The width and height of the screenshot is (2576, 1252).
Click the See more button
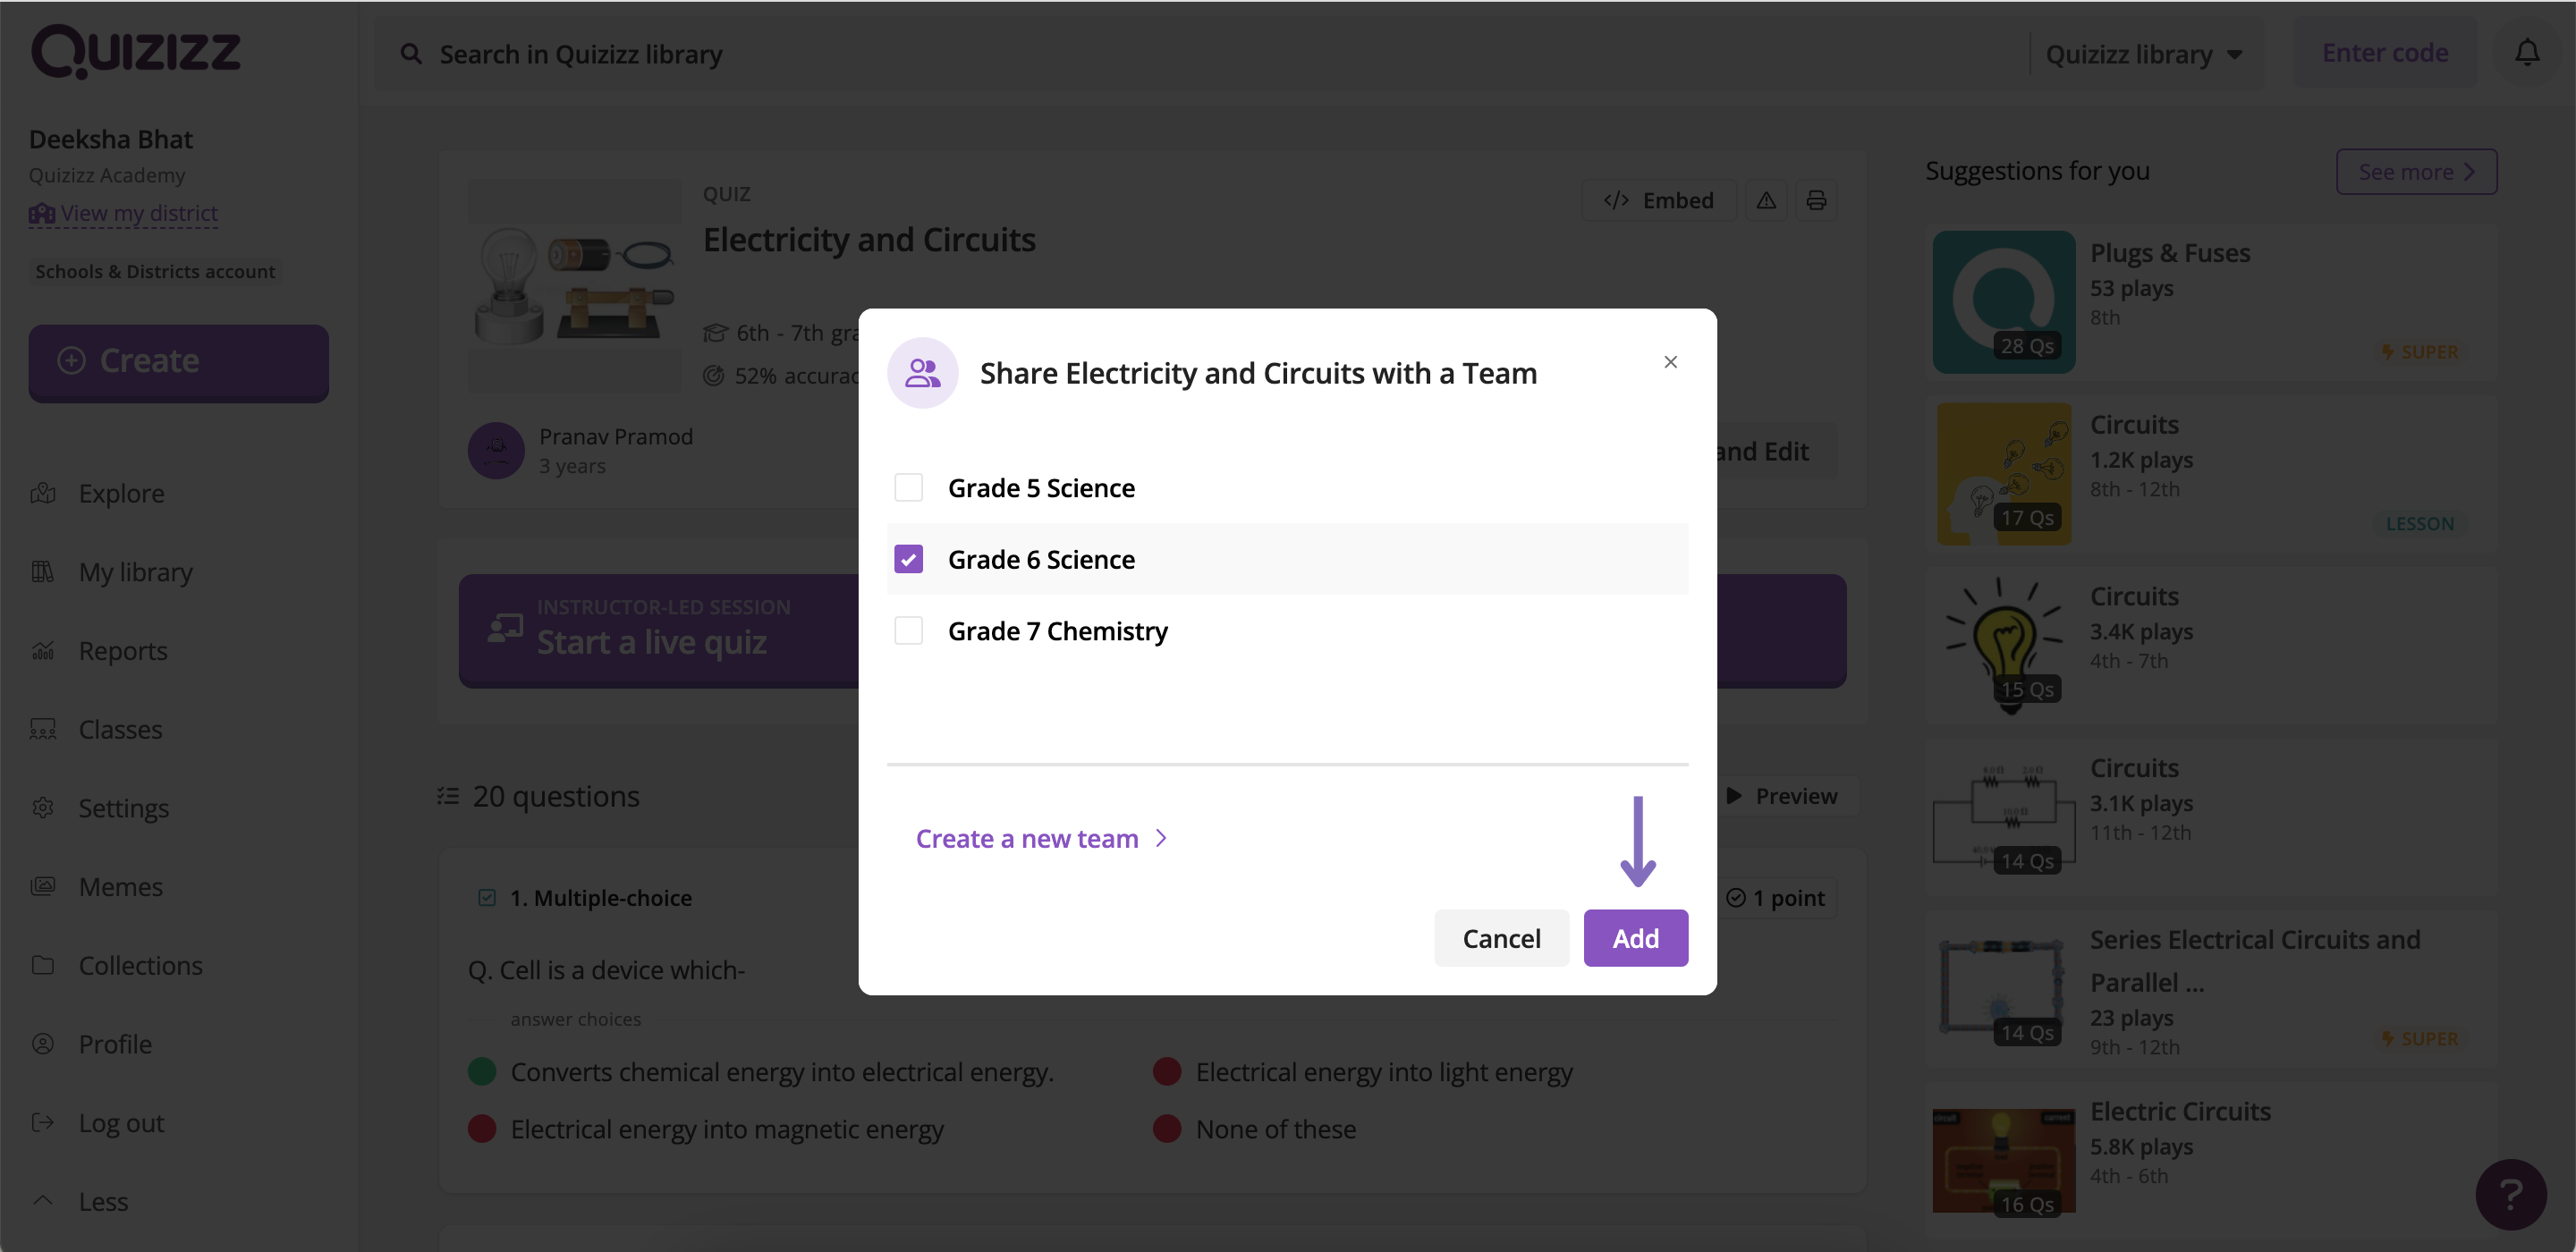(2416, 171)
